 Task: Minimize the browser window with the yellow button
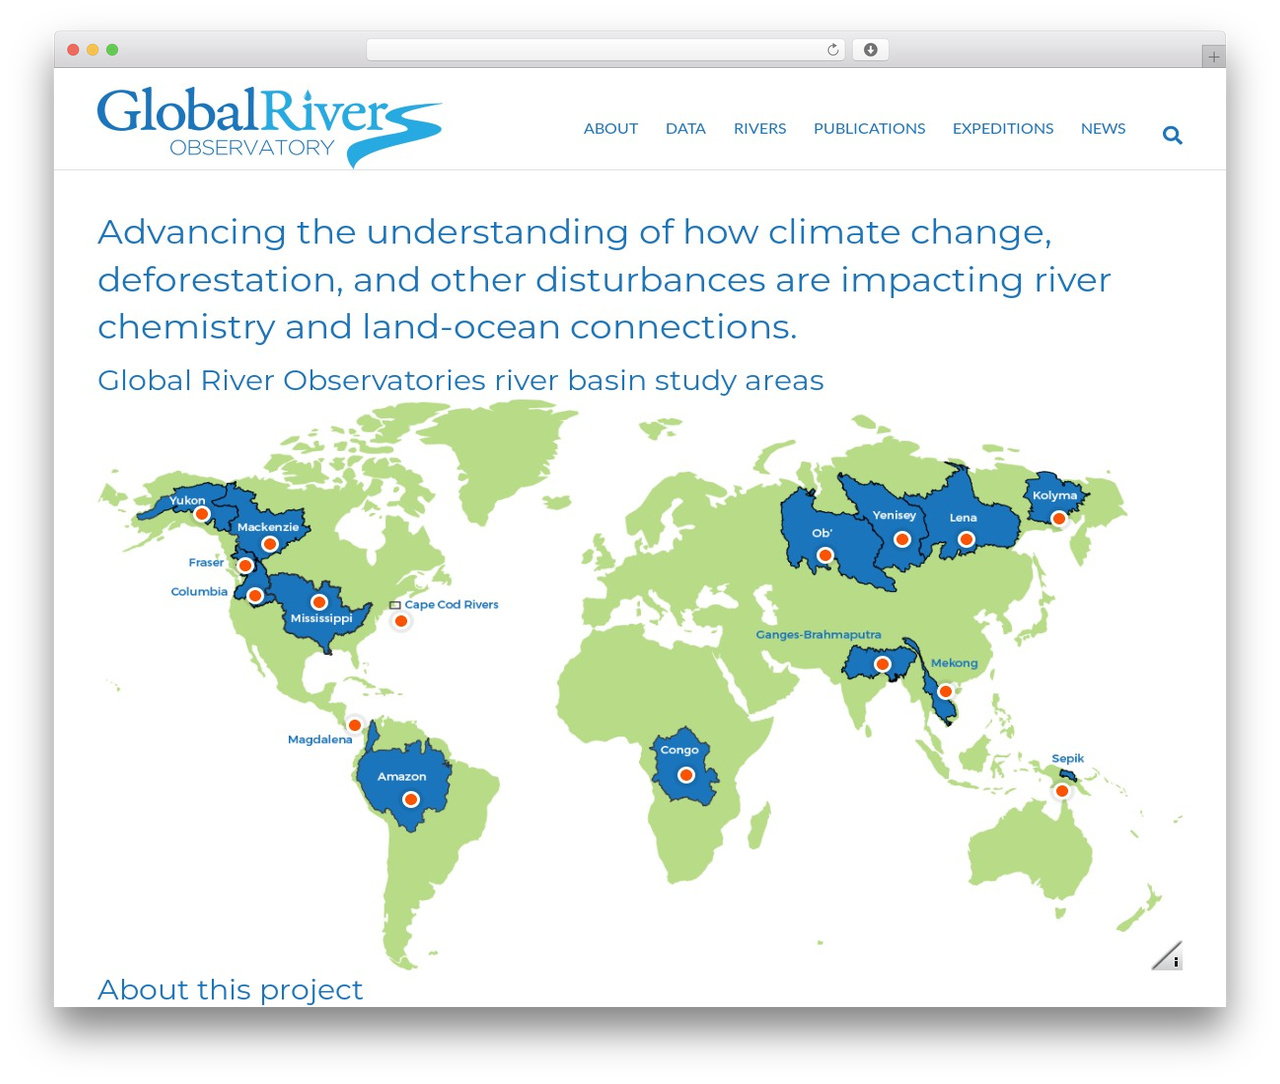click(92, 50)
